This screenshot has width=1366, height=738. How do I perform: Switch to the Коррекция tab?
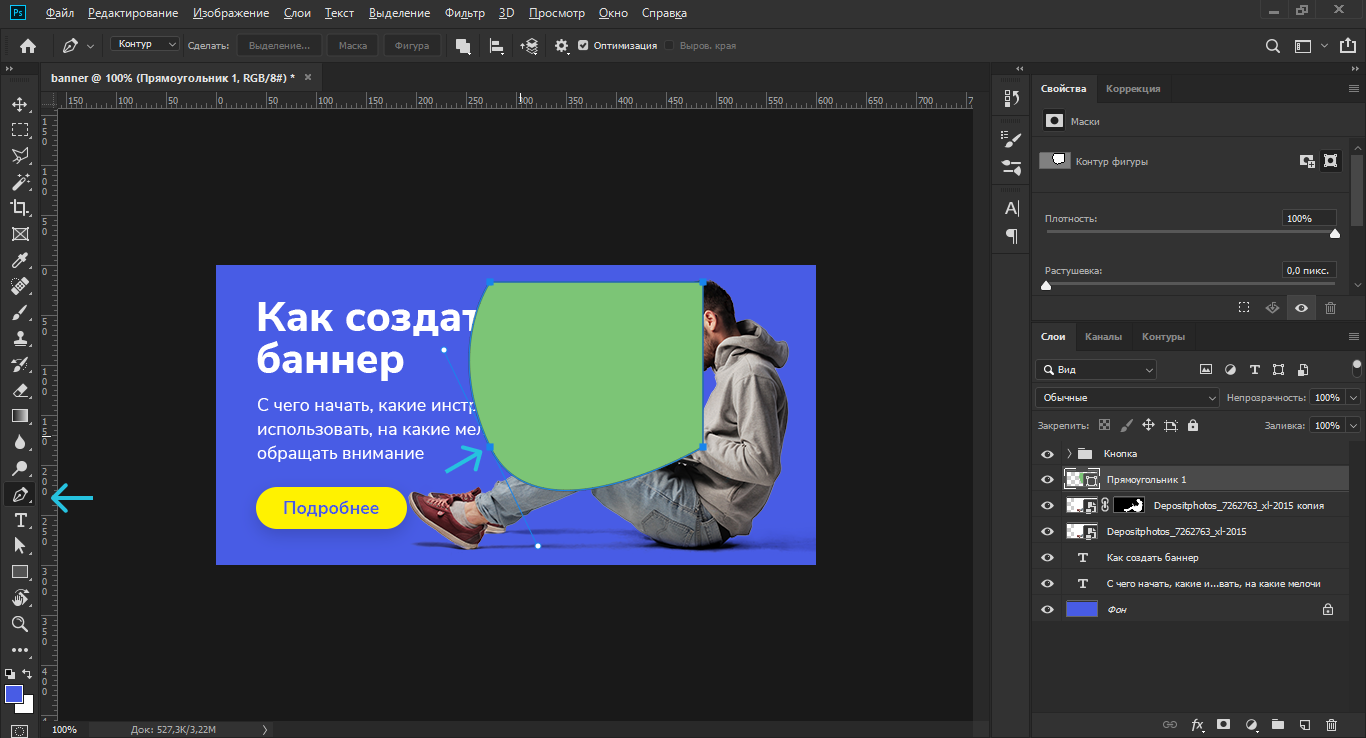click(1133, 88)
